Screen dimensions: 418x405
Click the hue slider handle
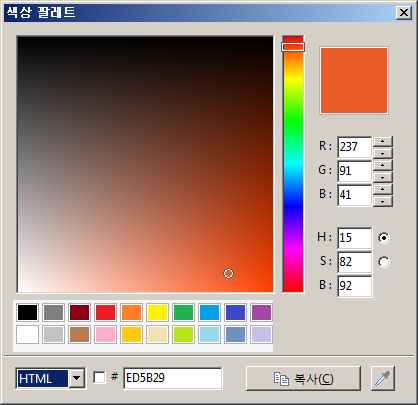point(293,47)
